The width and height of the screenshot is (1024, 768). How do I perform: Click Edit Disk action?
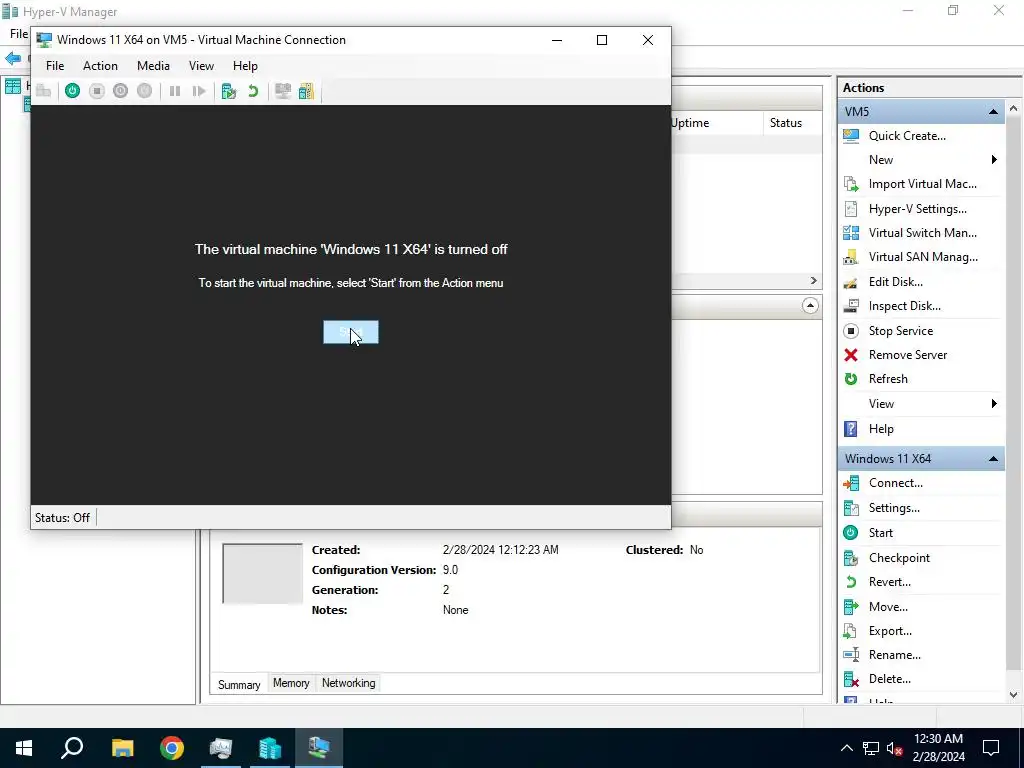[x=895, y=282]
